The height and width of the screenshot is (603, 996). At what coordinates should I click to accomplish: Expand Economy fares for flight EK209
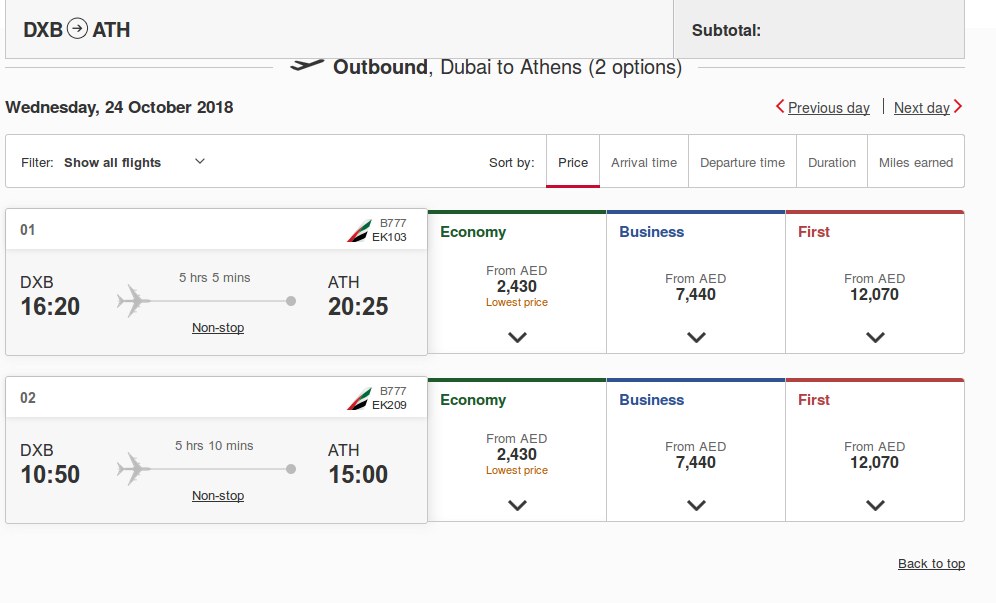518,505
